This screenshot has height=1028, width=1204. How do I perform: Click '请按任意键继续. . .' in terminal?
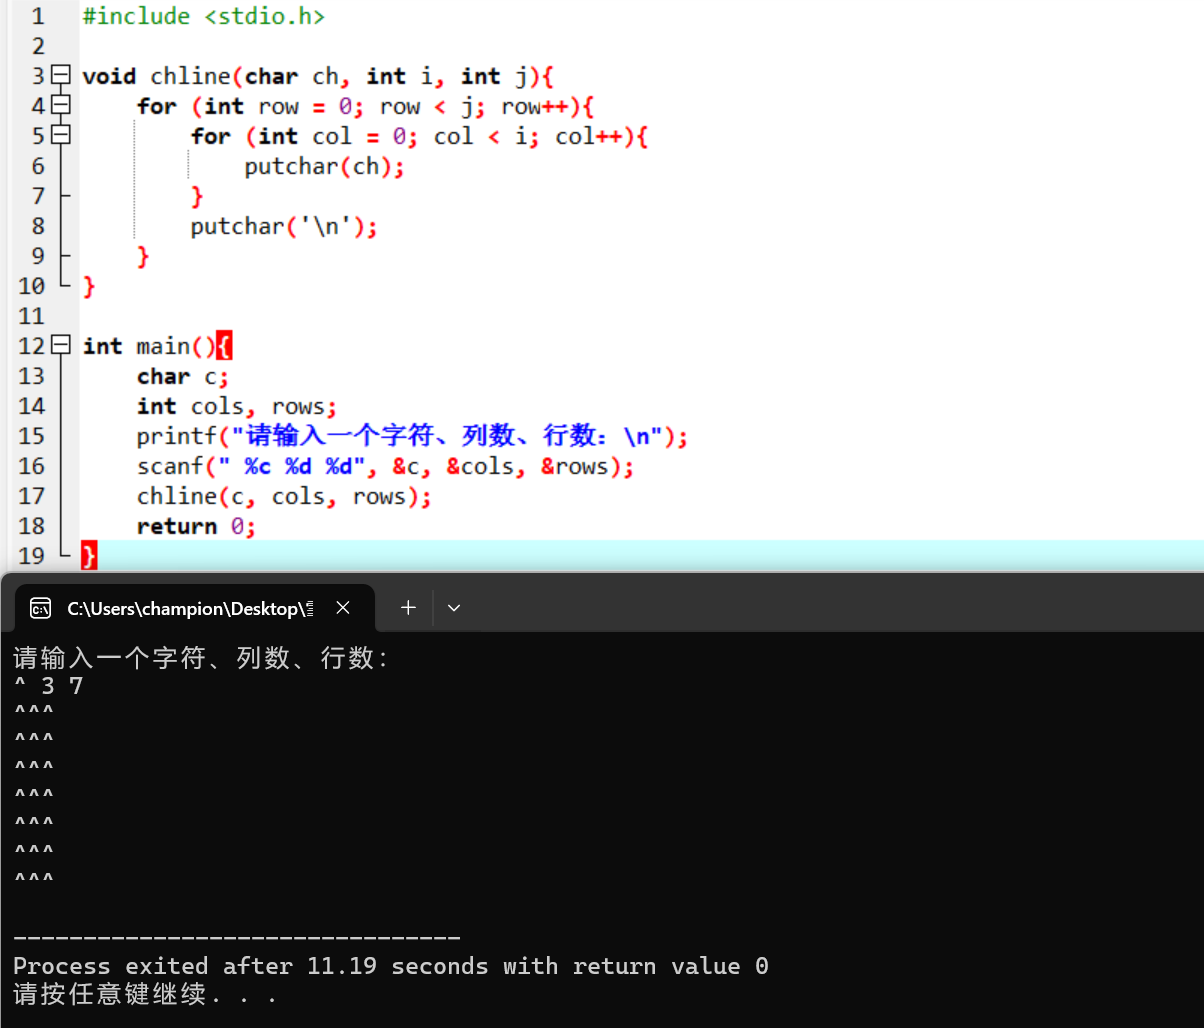pos(144,994)
